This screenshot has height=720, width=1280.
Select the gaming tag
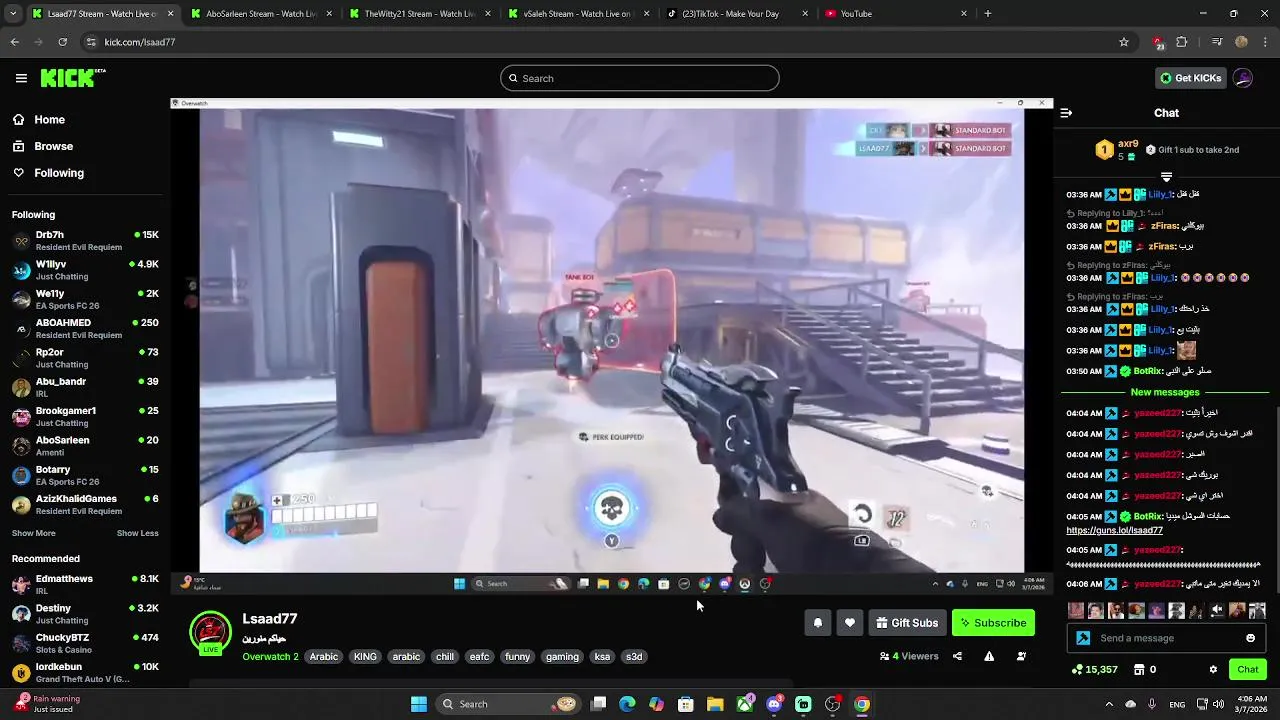pos(562,657)
